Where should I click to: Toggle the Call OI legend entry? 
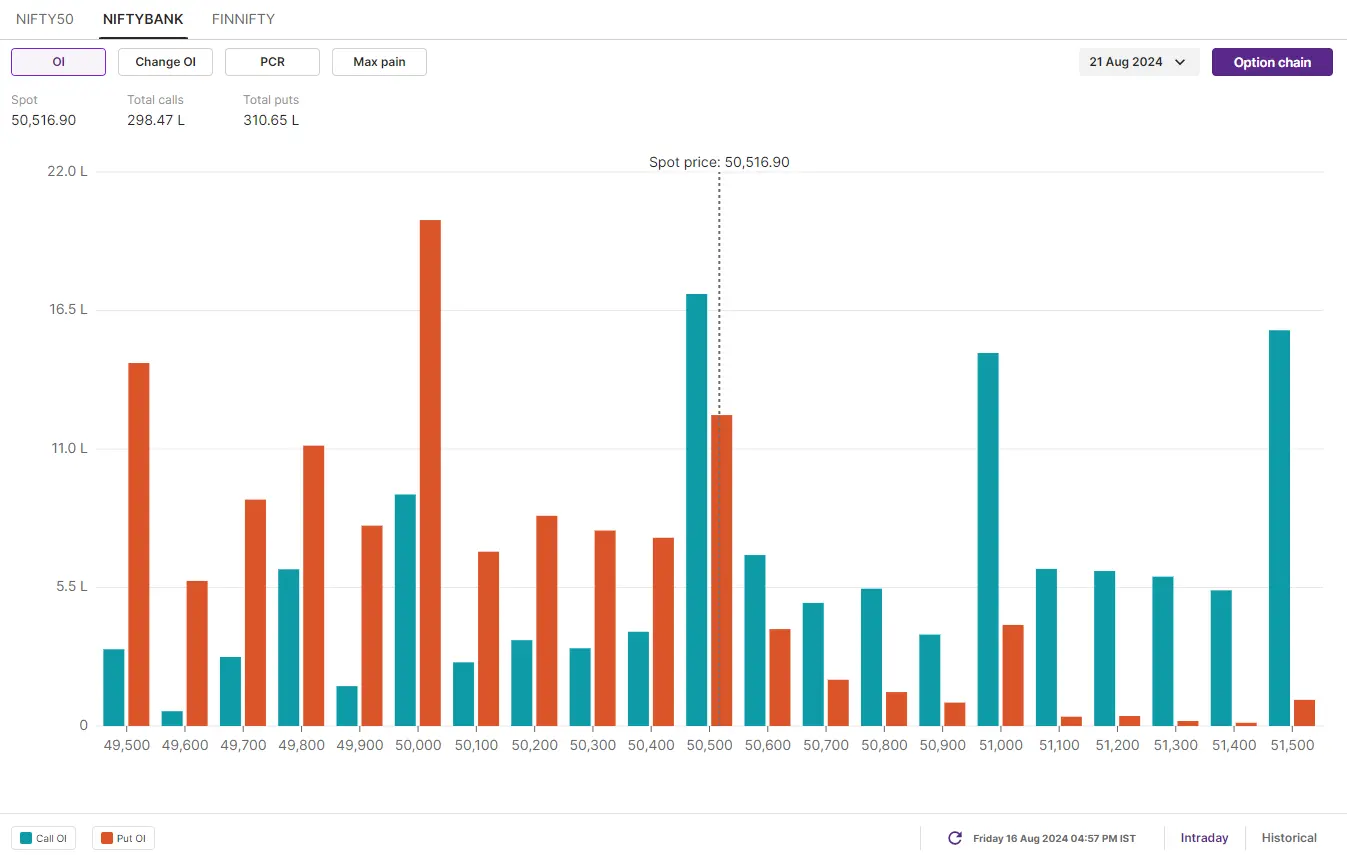[44, 838]
